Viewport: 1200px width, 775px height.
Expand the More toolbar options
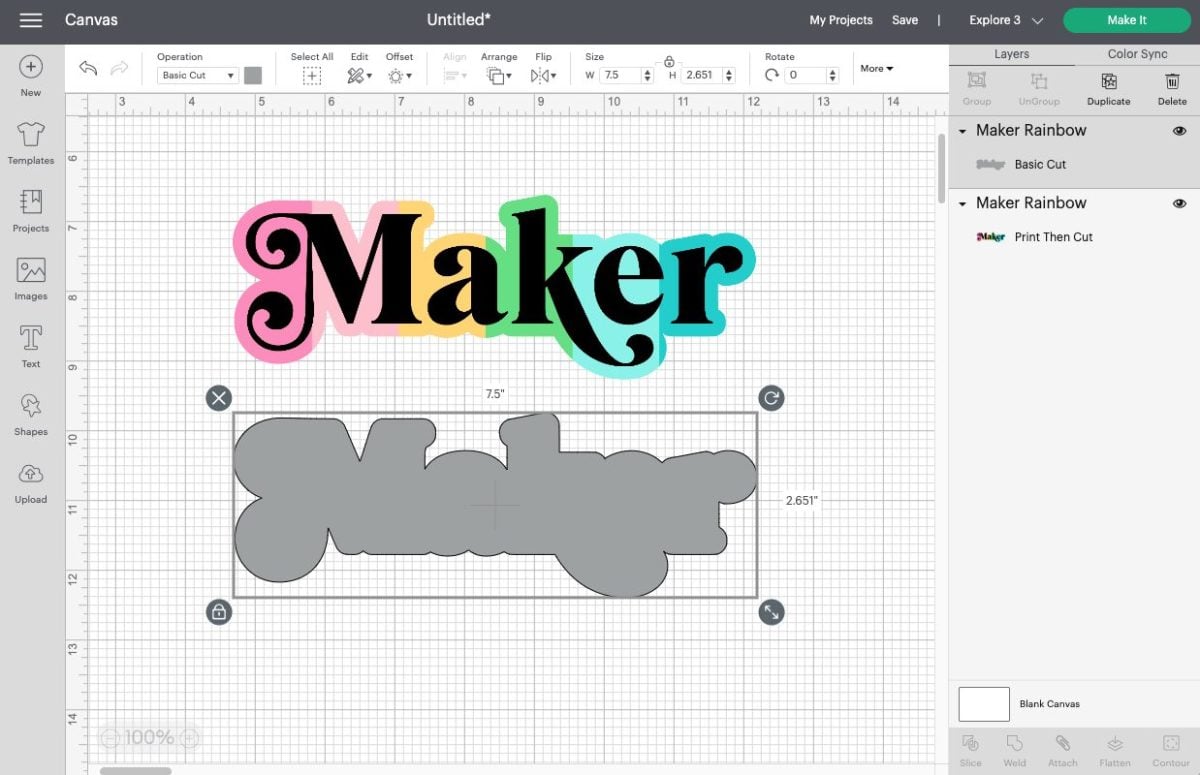(877, 68)
